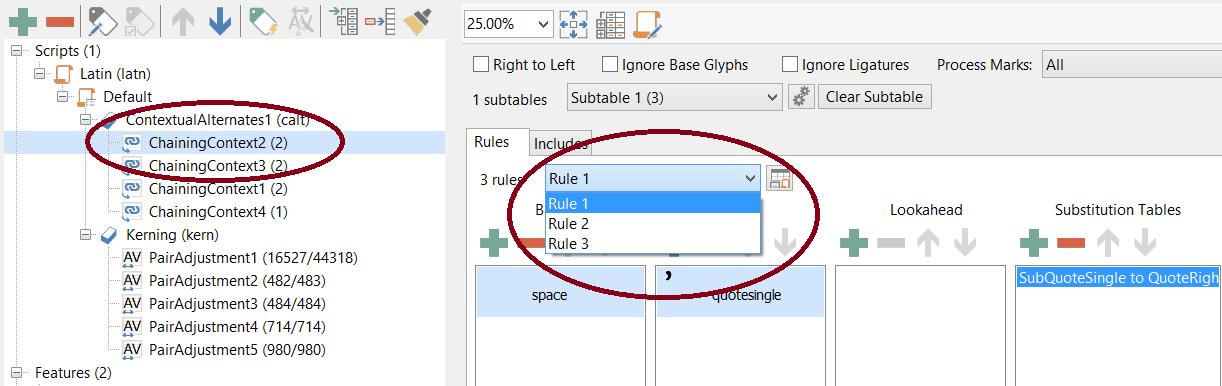Click the red minus remove icon in top toolbar
Screen dimensions: 1222x386
click(x=59, y=21)
